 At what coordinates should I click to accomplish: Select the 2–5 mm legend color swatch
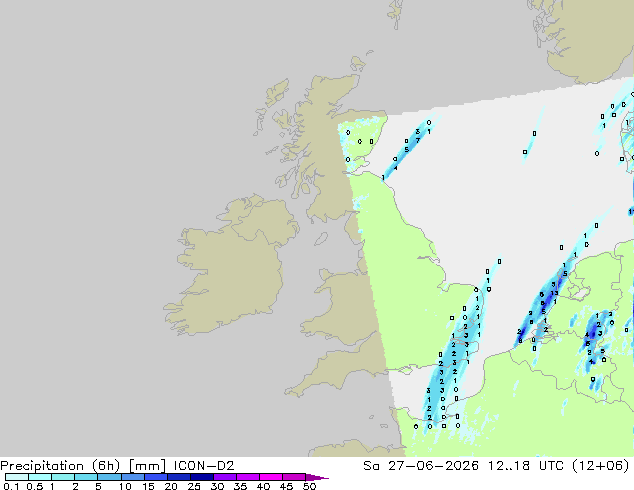click(x=86, y=477)
